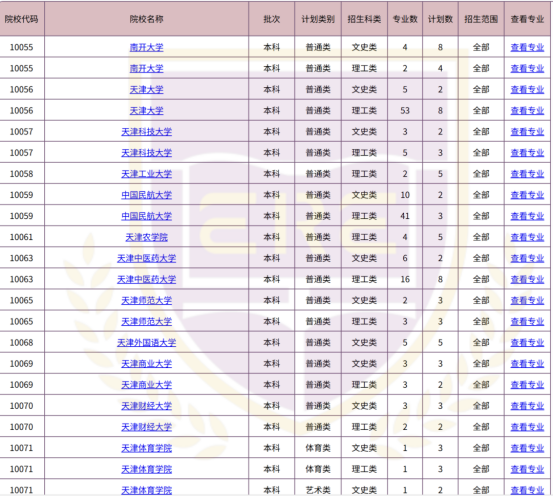Open 天津科技大学 link in 文史类 row
553x497 pixels.
tap(146, 132)
